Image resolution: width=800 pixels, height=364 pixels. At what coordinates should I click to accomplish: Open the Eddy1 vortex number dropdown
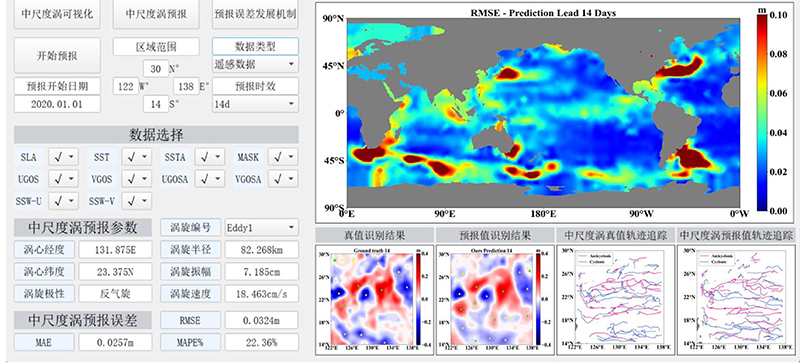coord(262,228)
